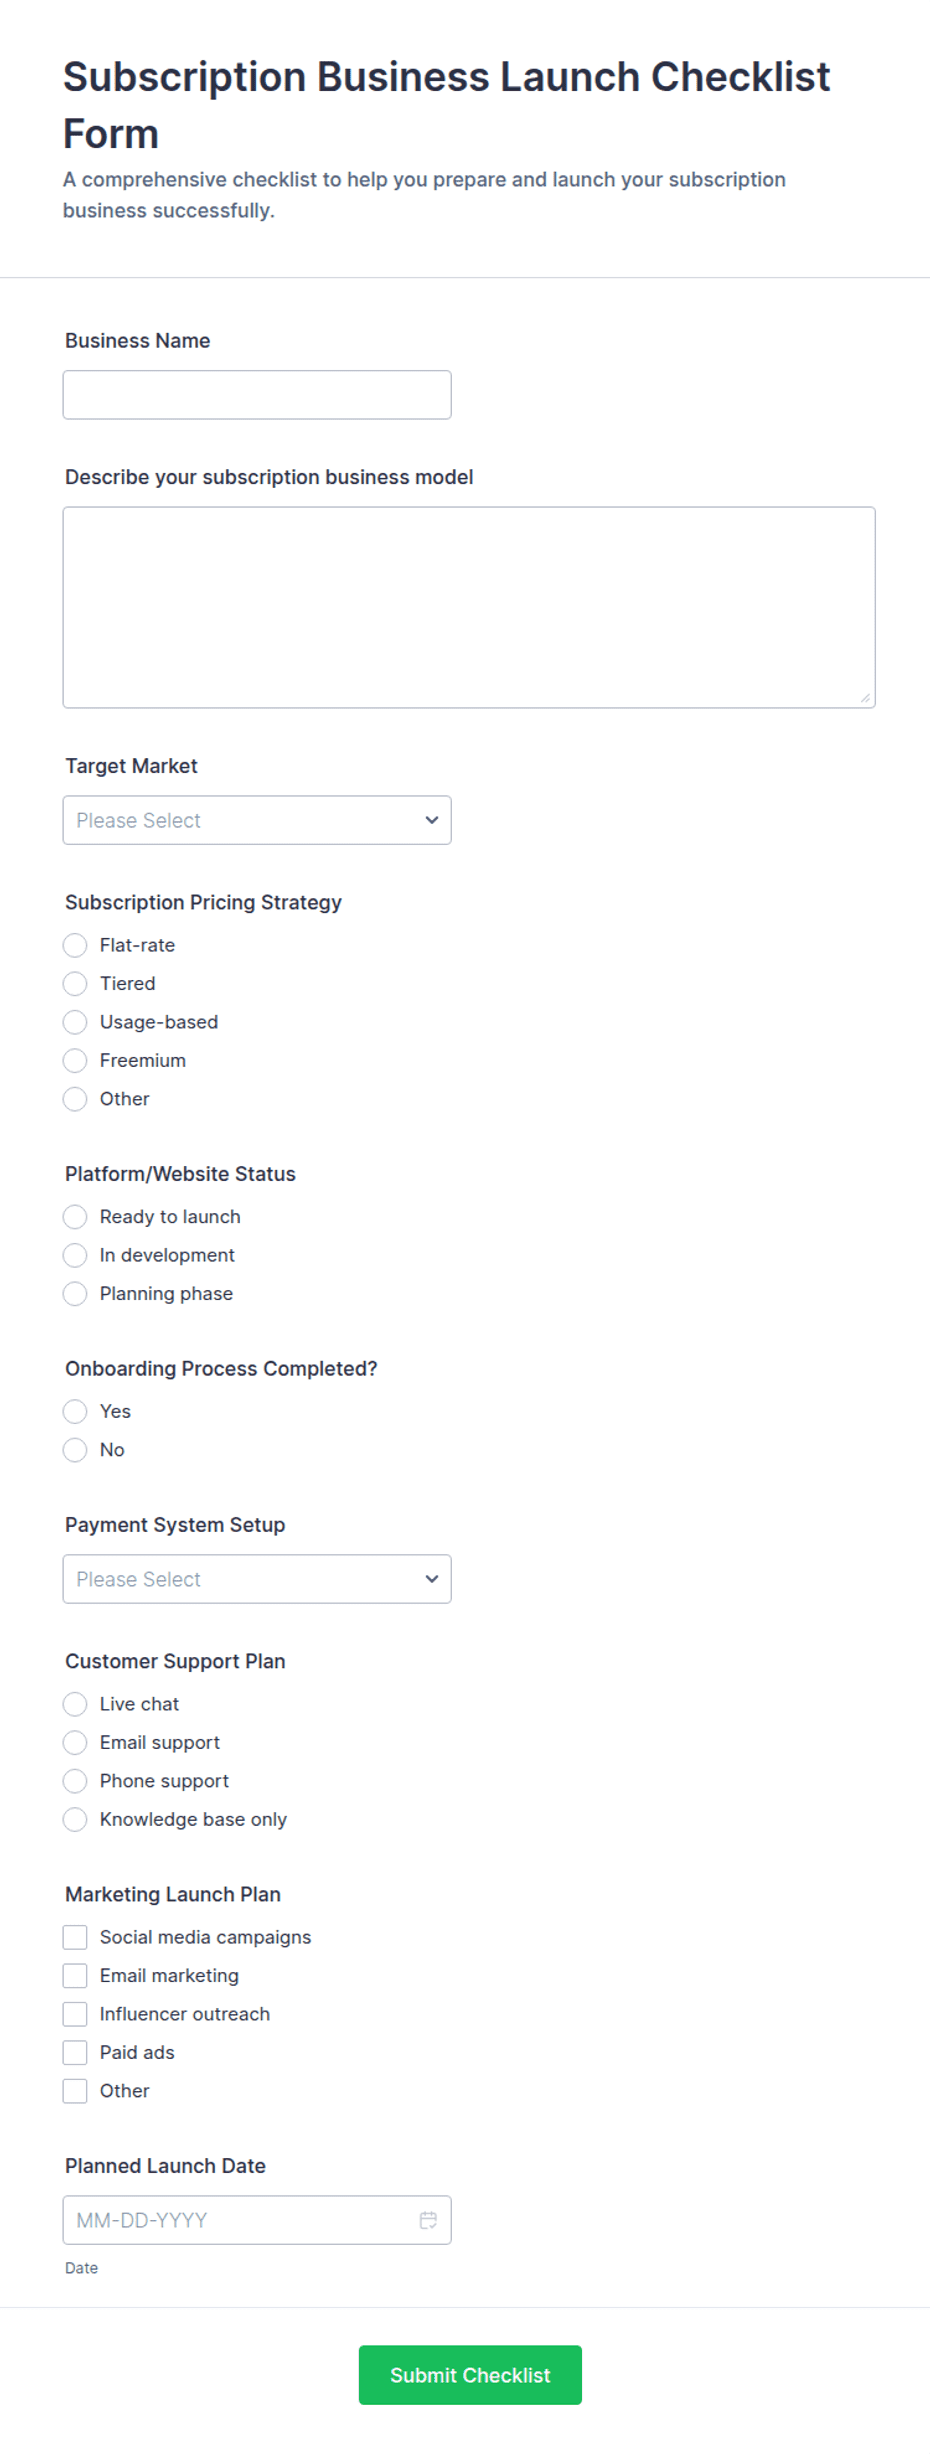Open the calendar icon in Planned Launch Date
The image size is (930, 2454).
pos(428,2220)
